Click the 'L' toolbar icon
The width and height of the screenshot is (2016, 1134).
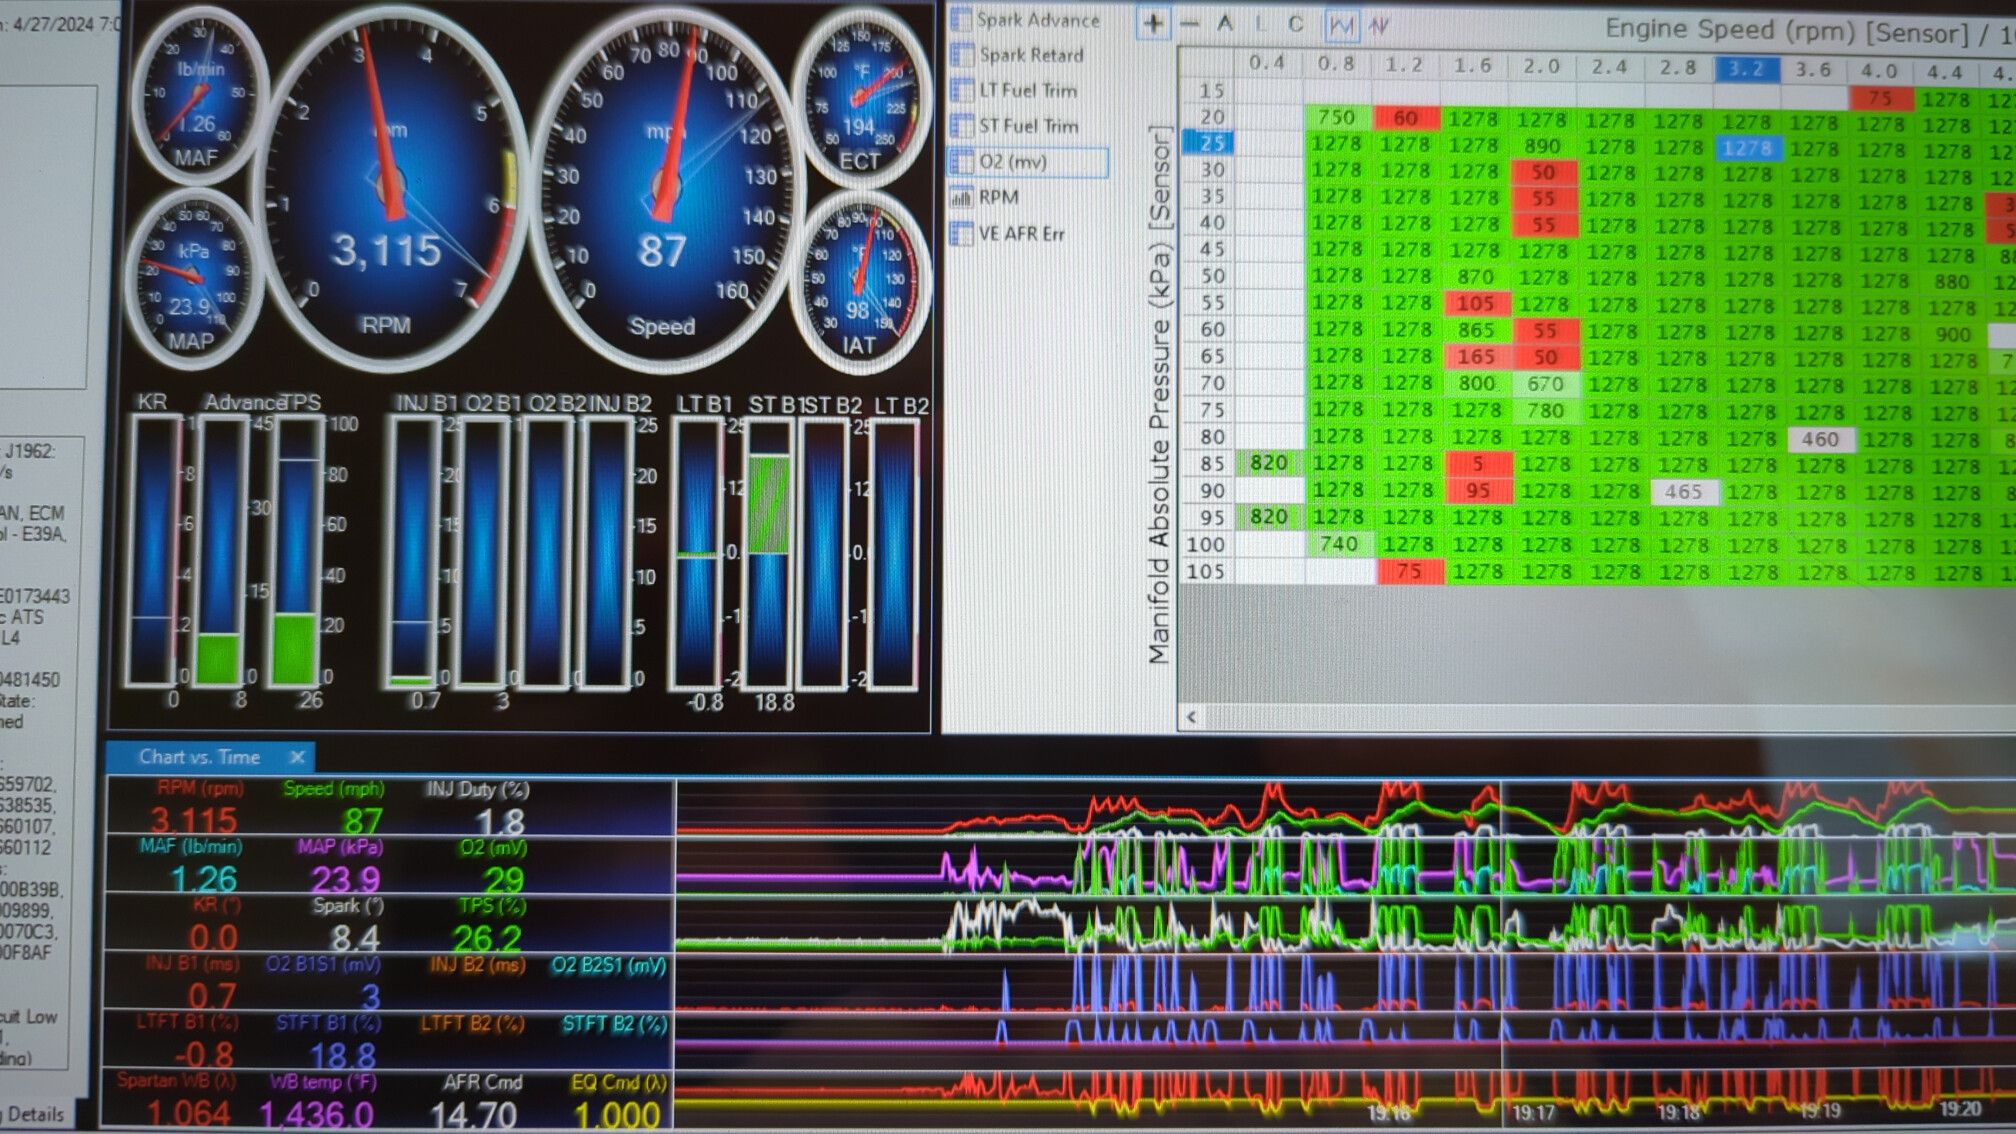[1260, 24]
